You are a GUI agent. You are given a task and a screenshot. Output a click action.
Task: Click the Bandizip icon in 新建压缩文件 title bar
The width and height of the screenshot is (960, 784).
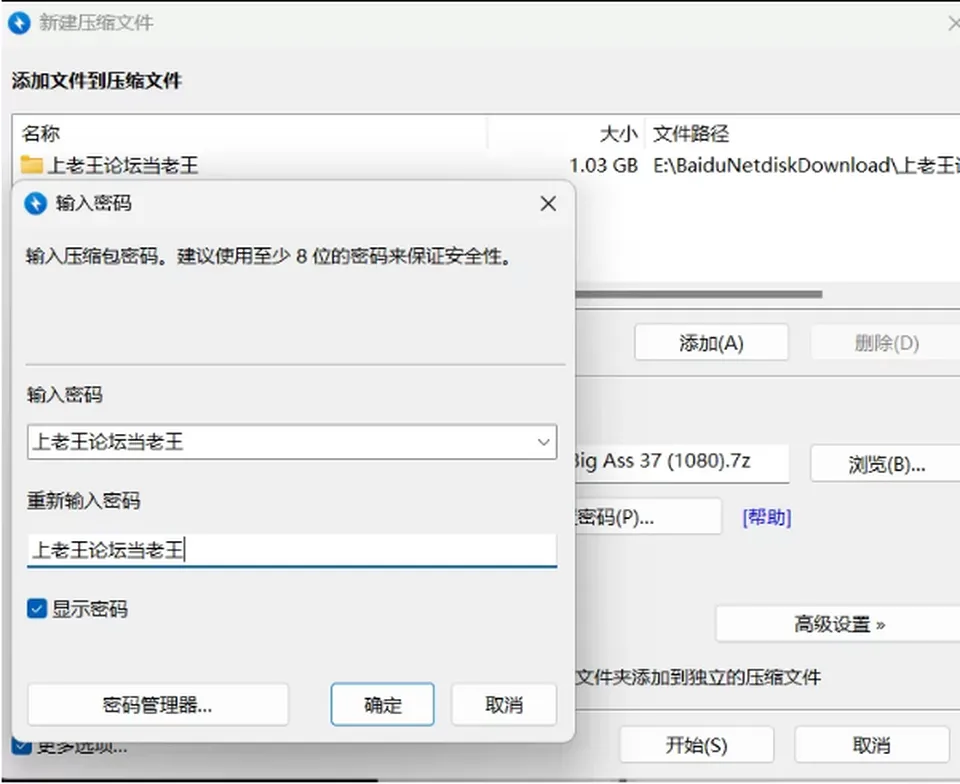(19, 23)
